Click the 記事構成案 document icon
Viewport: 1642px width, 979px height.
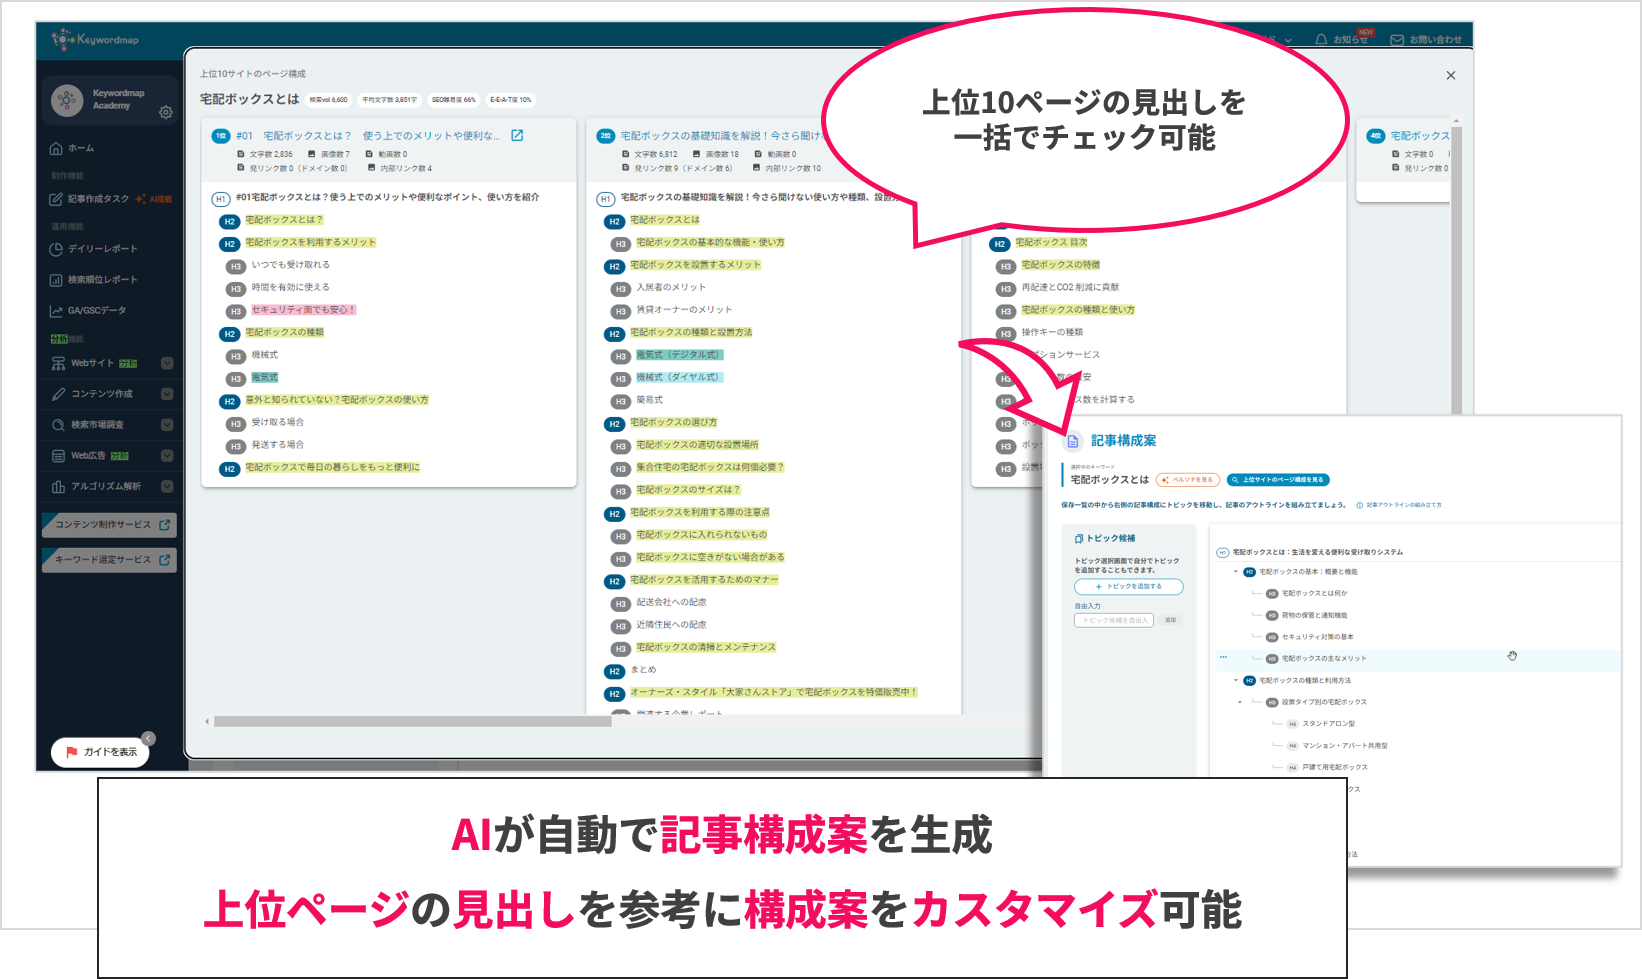coord(1073,441)
